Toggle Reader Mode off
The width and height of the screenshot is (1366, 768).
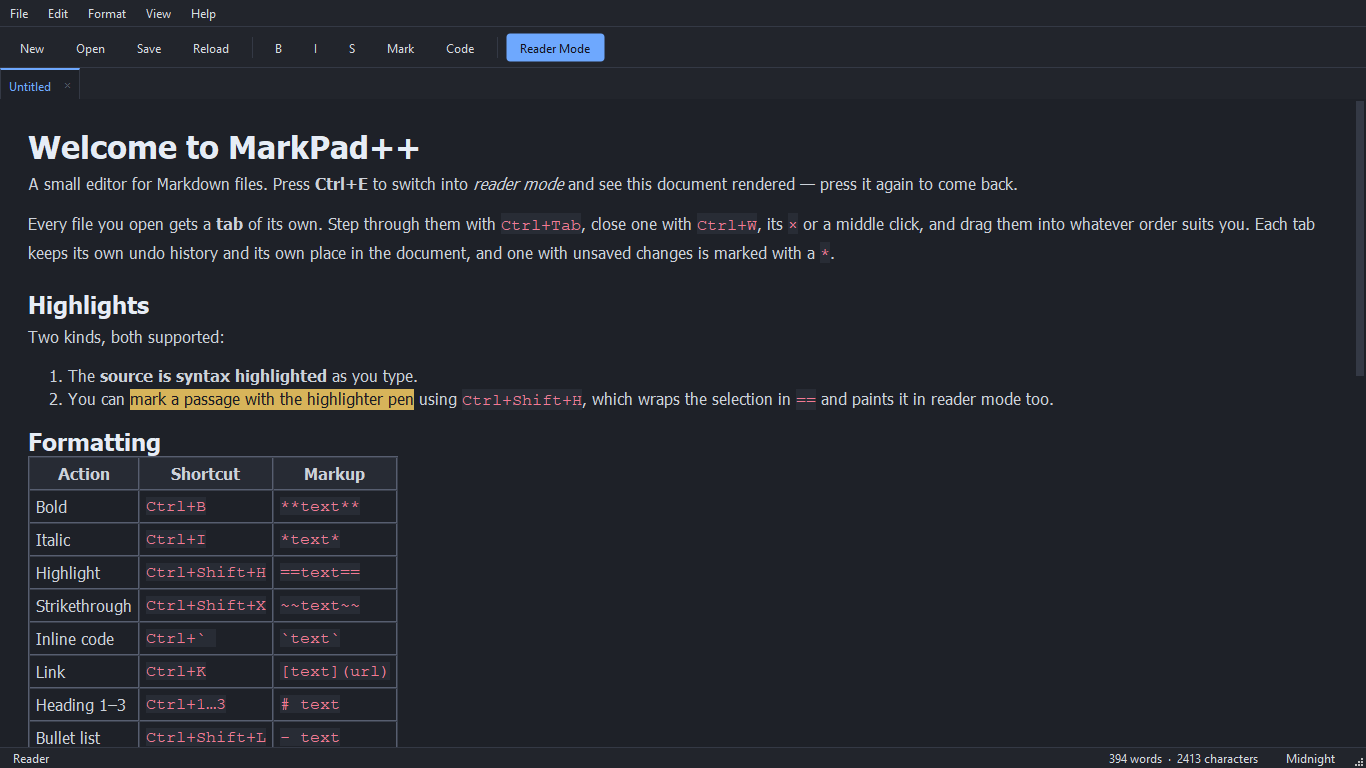click(x=555, y=48)
